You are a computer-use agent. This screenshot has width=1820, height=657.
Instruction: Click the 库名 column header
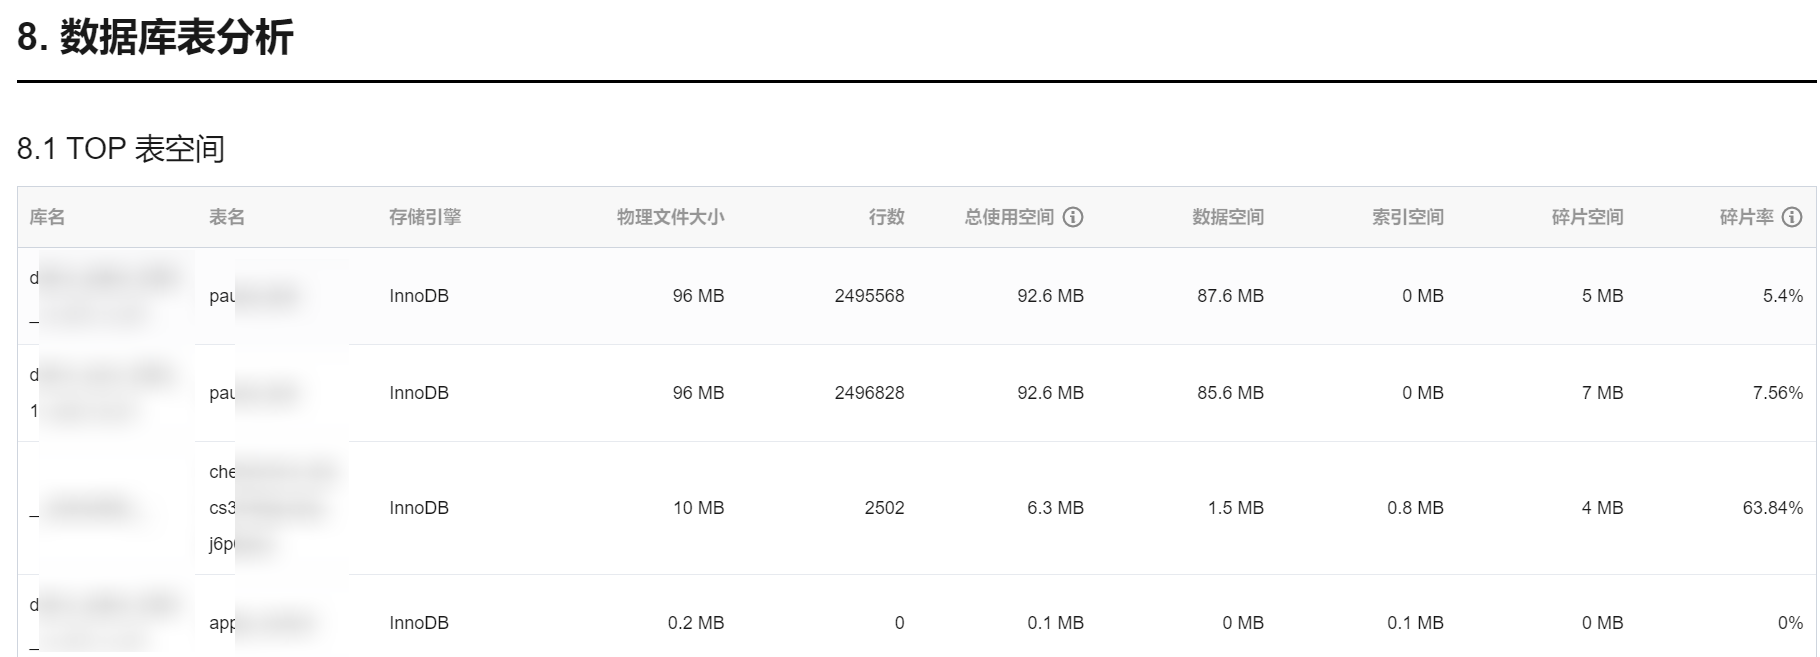[47, 217]
